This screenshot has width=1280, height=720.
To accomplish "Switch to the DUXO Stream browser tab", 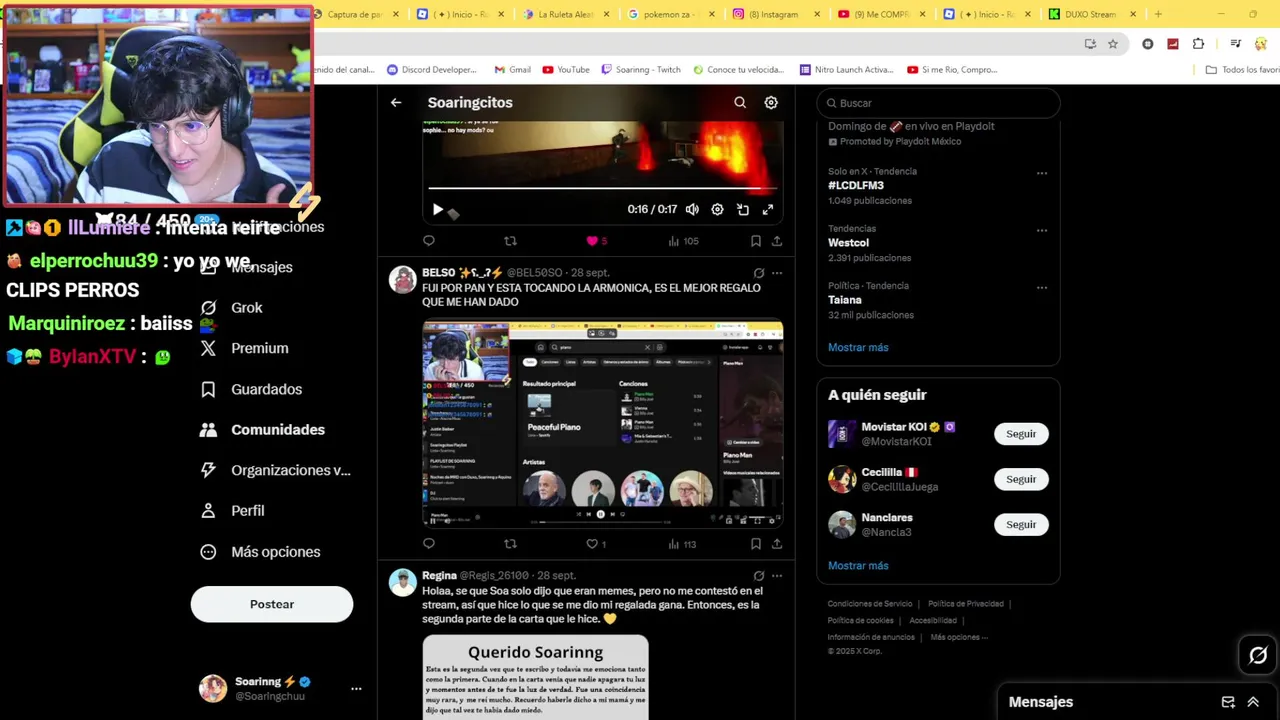I will (1090, 14).
